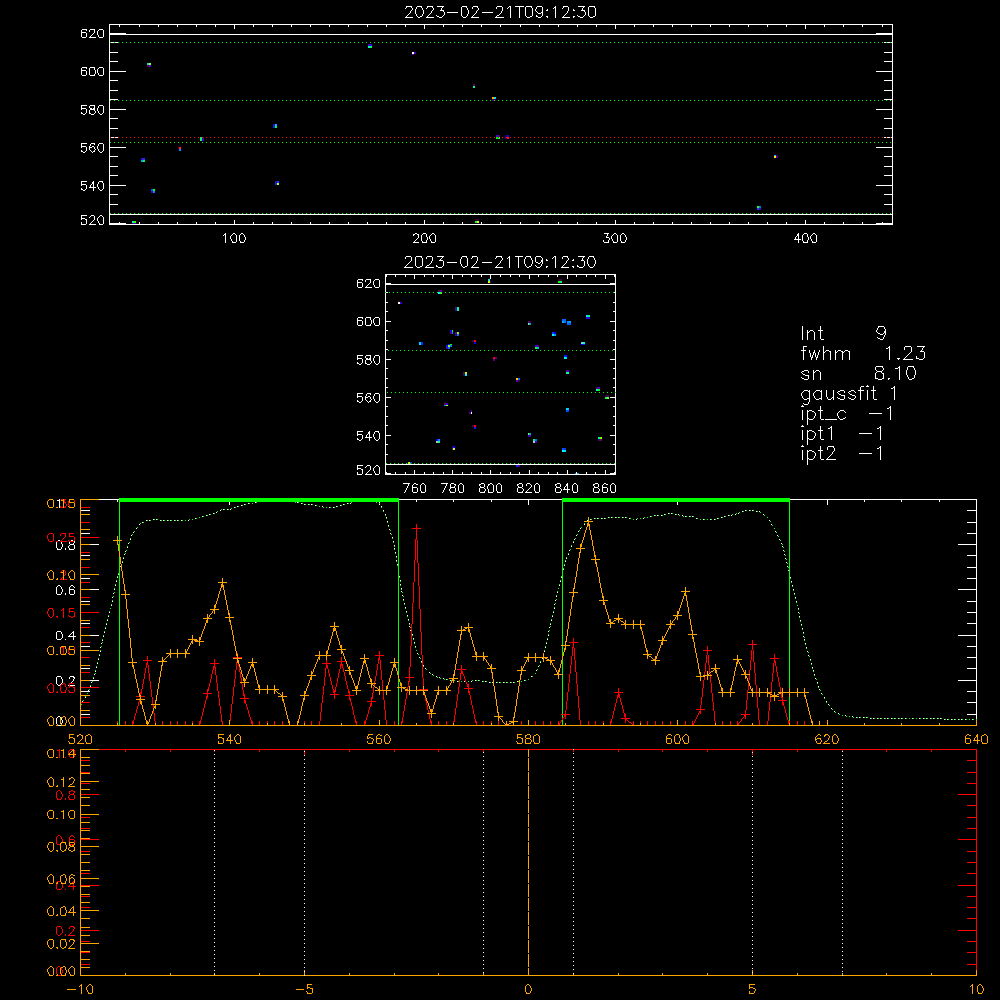Click the thick green bar over 585-615 window
Viewport: 1000px width, 1000px height.
[676, 501]
